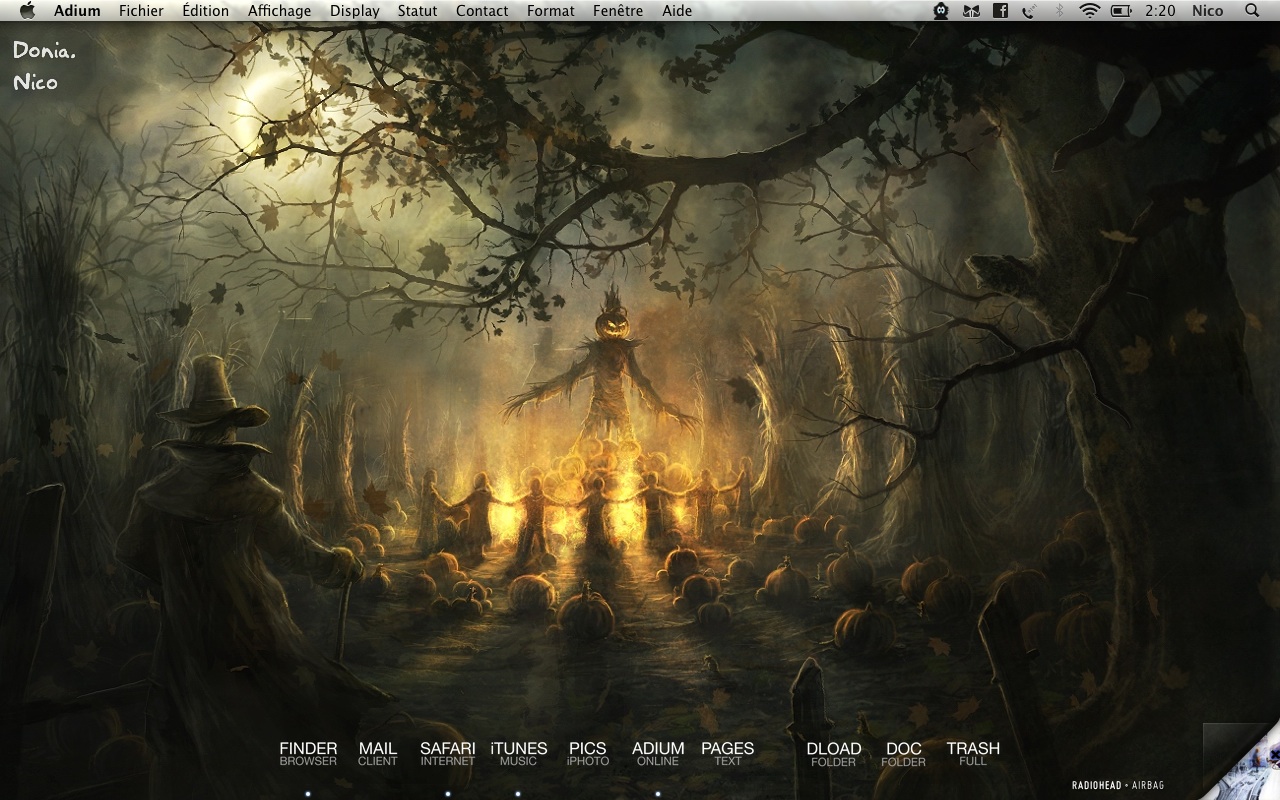This screenshot has width=1280, height=800.
Task: Switch to ADIUM Online in the dock
Action: 658,754
